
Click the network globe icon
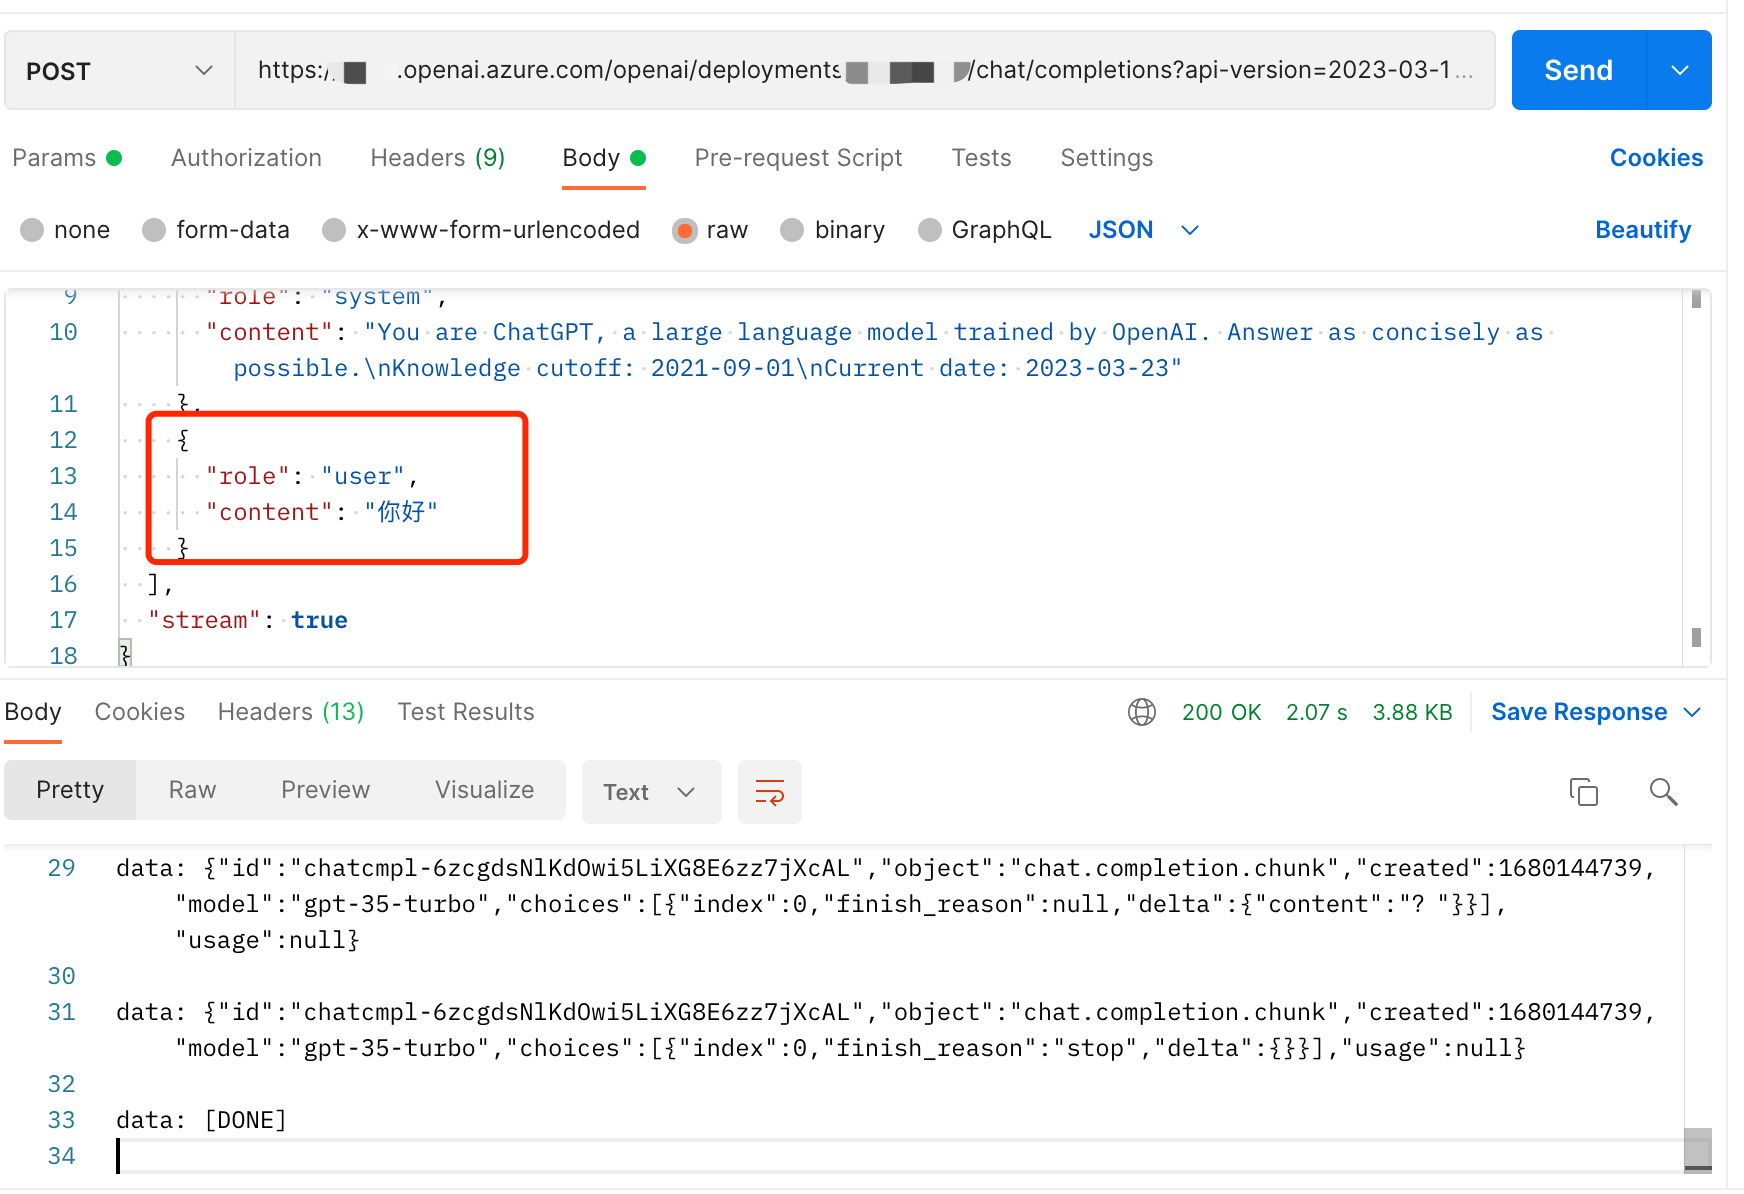point(1142,712)
